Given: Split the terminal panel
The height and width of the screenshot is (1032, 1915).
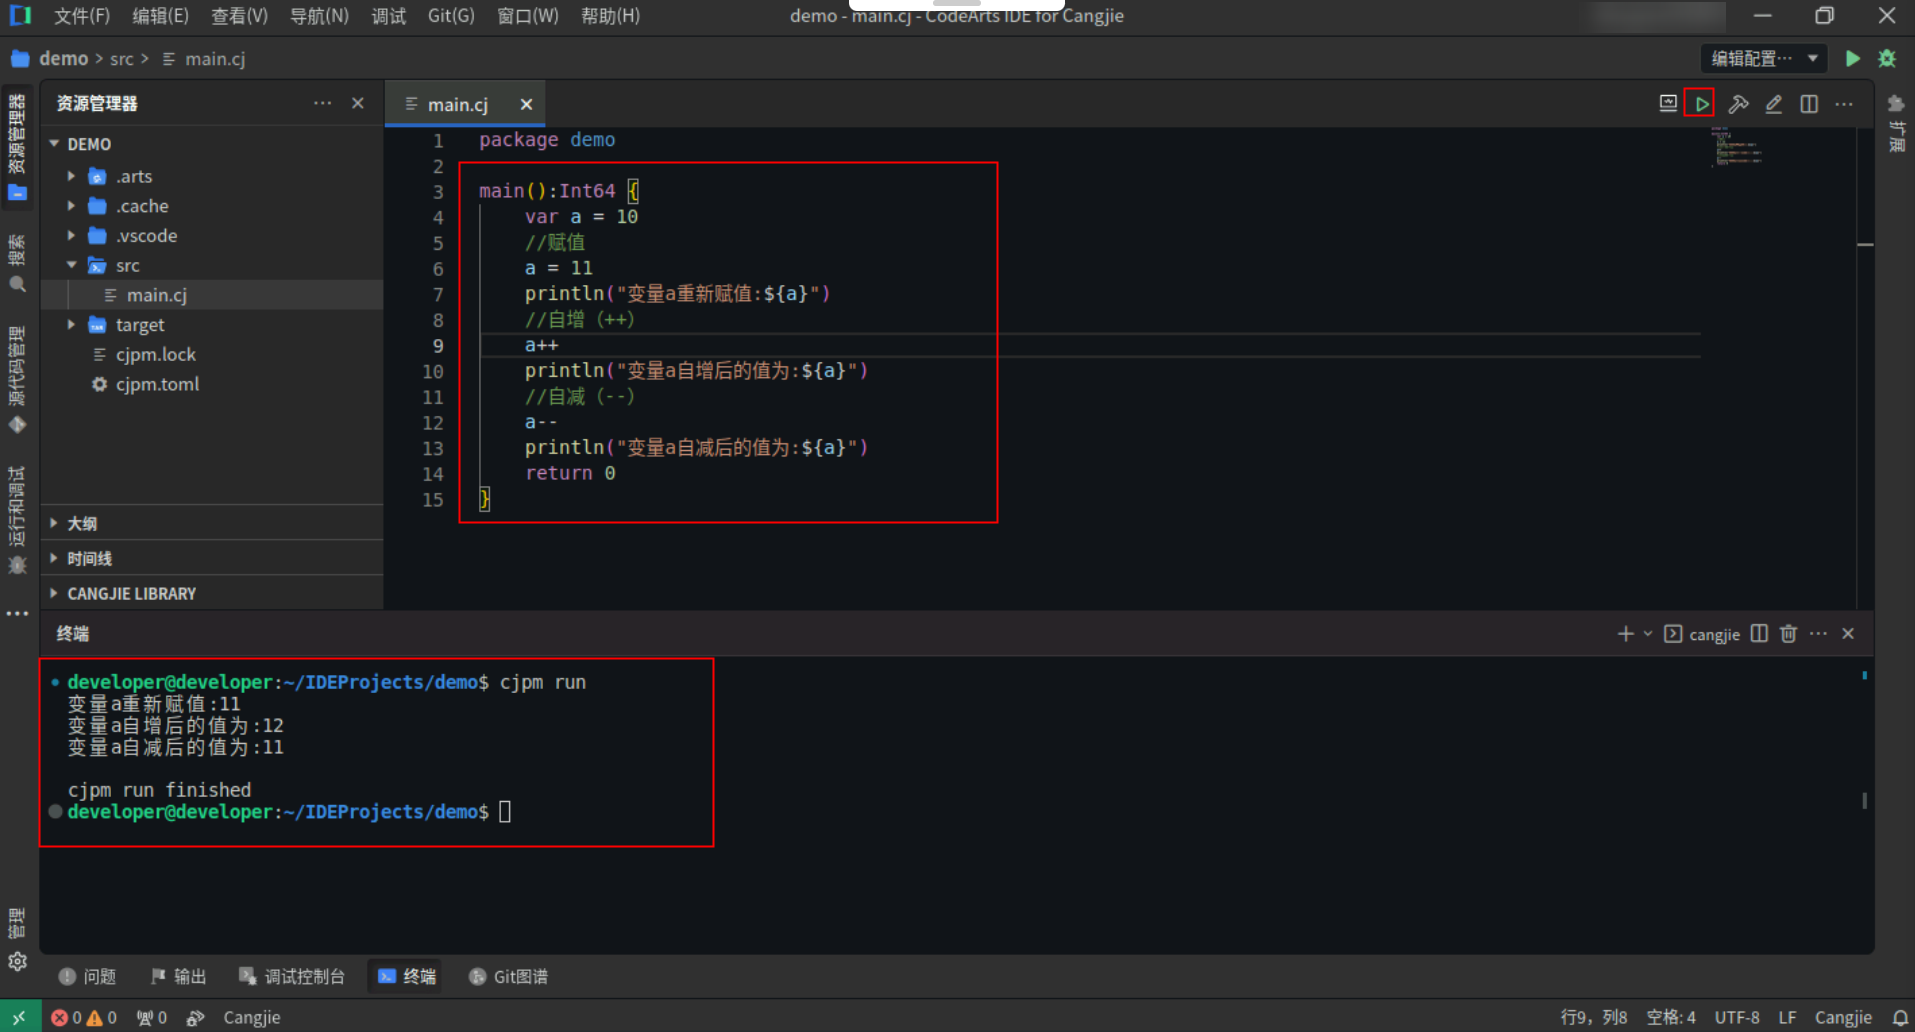Looking at the screenshot, I should coord(1759,634).
